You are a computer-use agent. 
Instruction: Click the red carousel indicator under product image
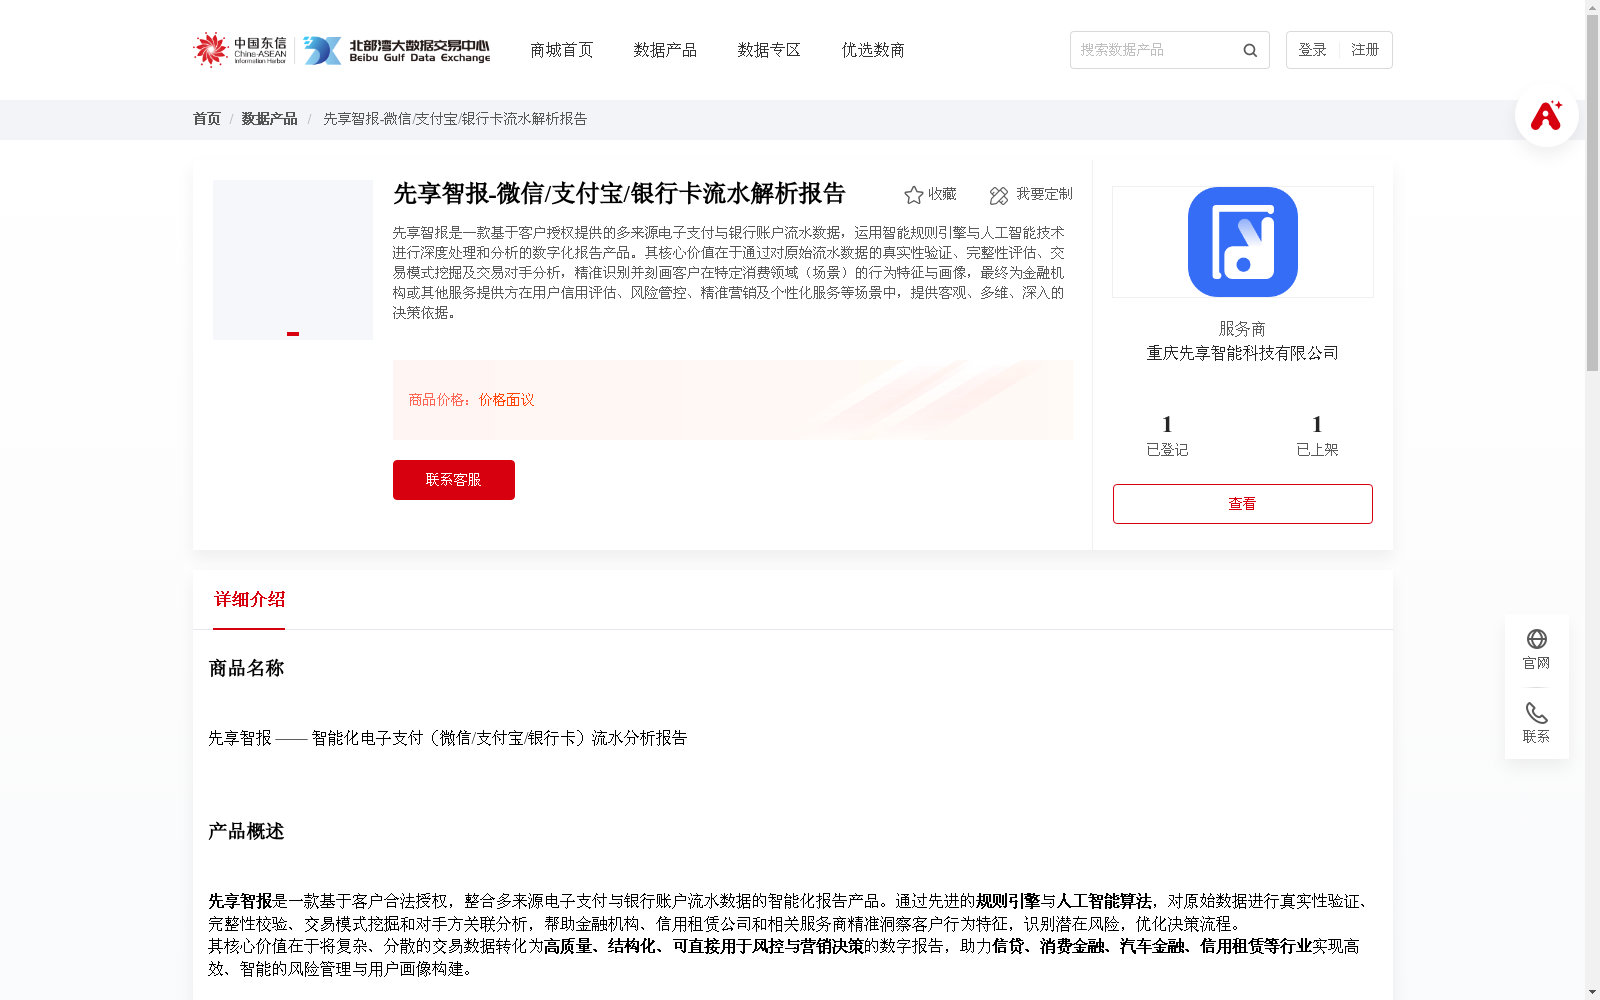click(x=293, y=334)
